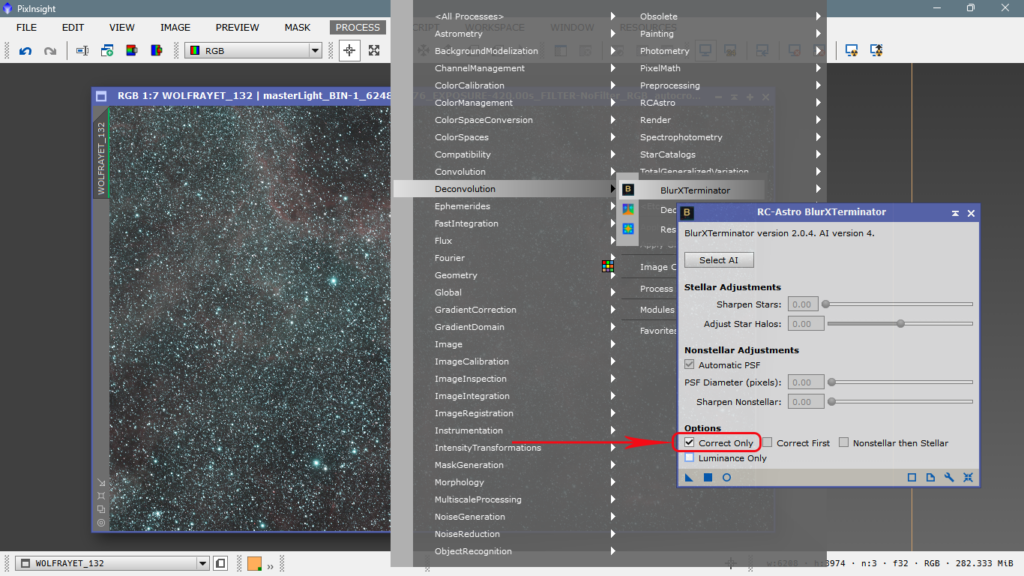Click the orange square icon in the bottom toolbar
The width and height of the screenshot is (1024, 576).
pos(255,563)
